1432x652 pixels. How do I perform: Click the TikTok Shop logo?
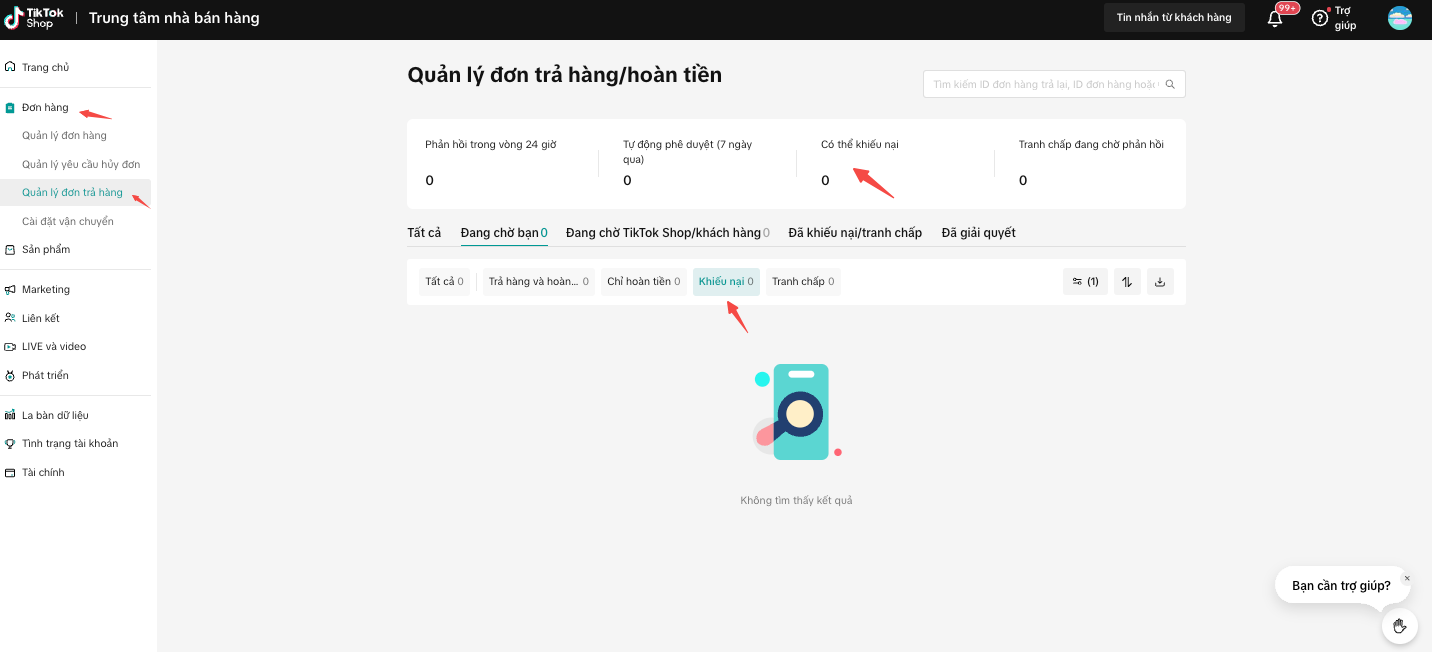[34, 17]
